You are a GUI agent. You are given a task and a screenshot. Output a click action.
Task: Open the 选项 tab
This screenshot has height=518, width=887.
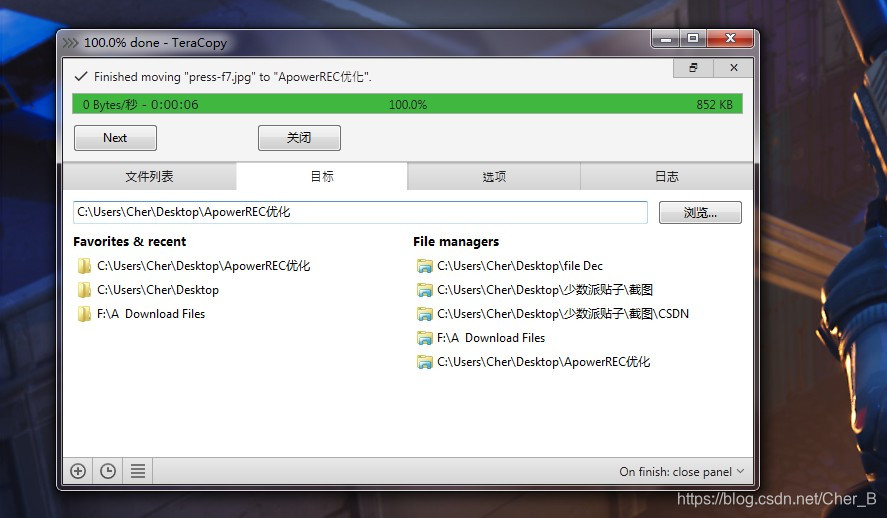tap(494, 176)
